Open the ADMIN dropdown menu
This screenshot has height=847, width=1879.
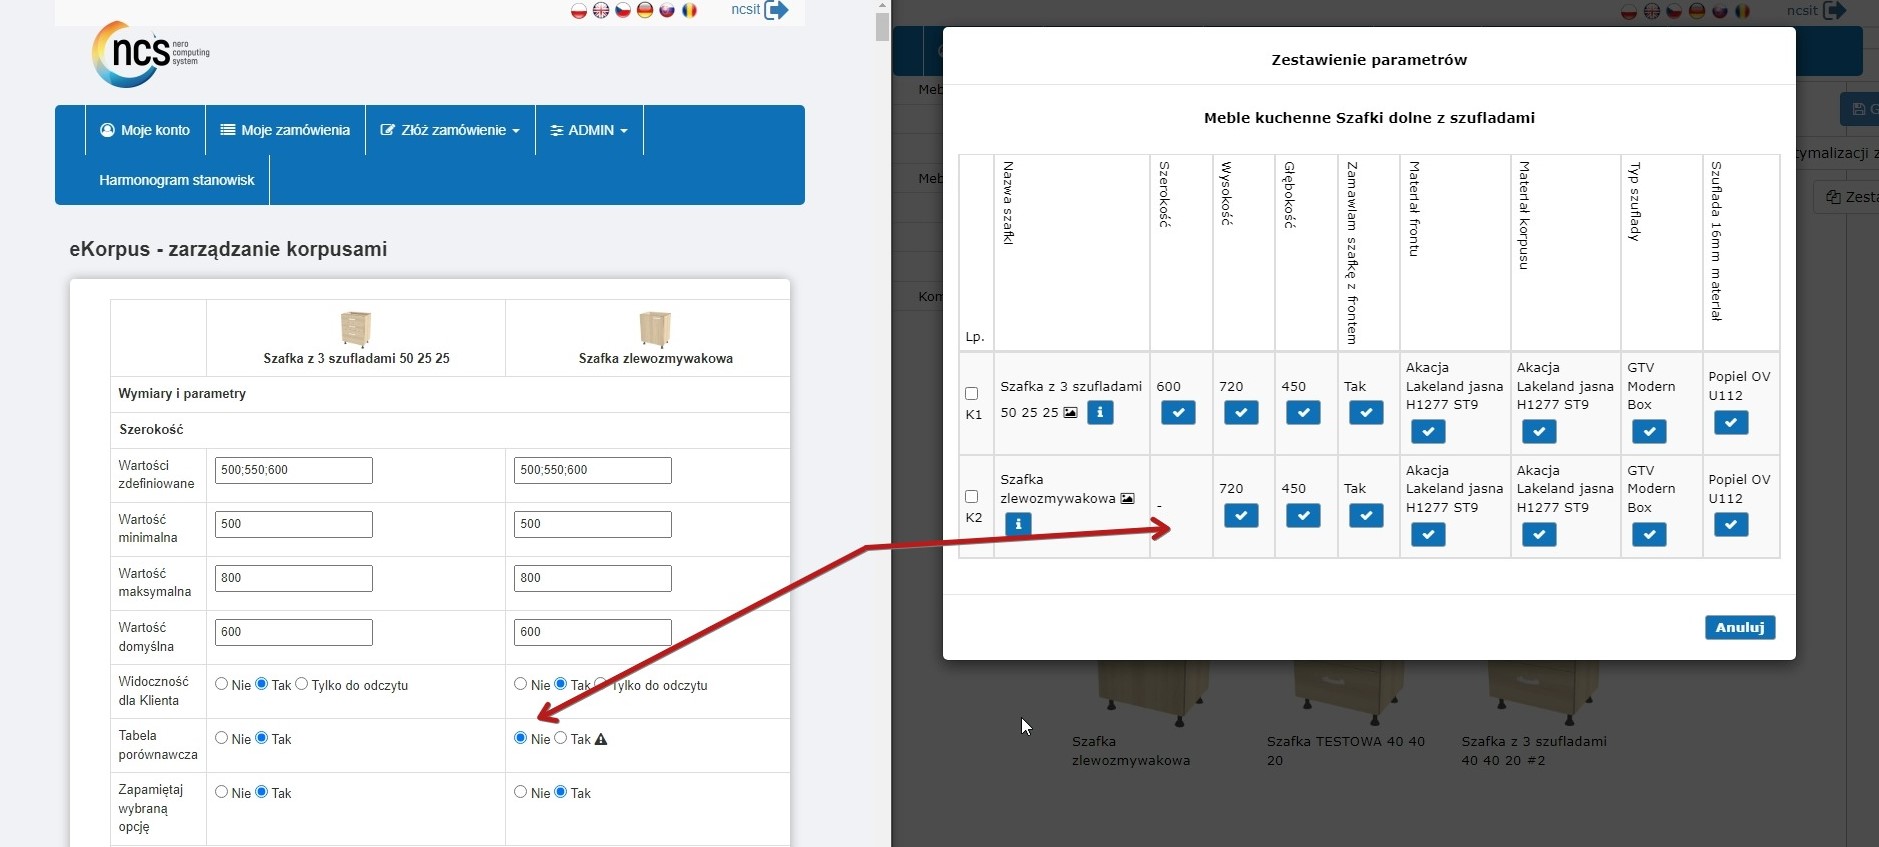point(589,130)
